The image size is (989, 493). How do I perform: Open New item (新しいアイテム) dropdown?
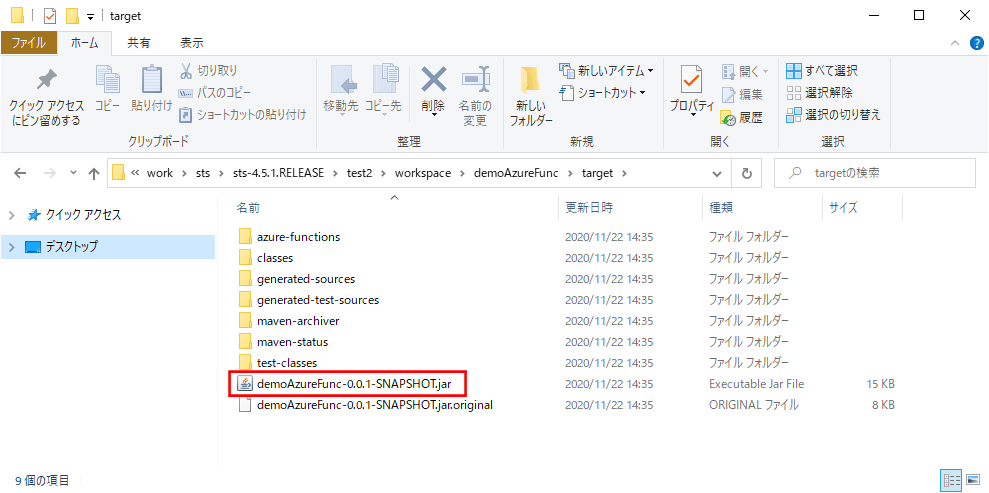[x=607, y=70]
